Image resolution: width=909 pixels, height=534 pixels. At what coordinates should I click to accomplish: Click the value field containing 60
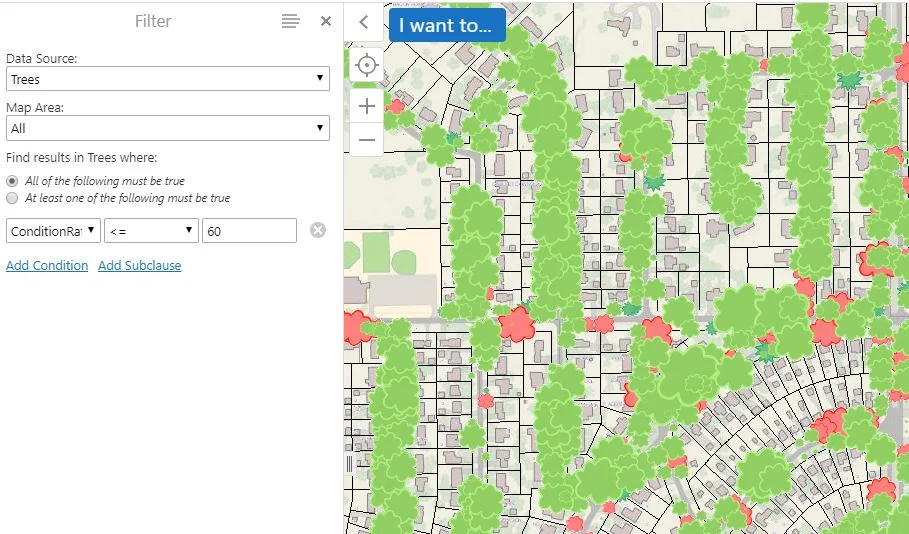click(x=249, y=231)
